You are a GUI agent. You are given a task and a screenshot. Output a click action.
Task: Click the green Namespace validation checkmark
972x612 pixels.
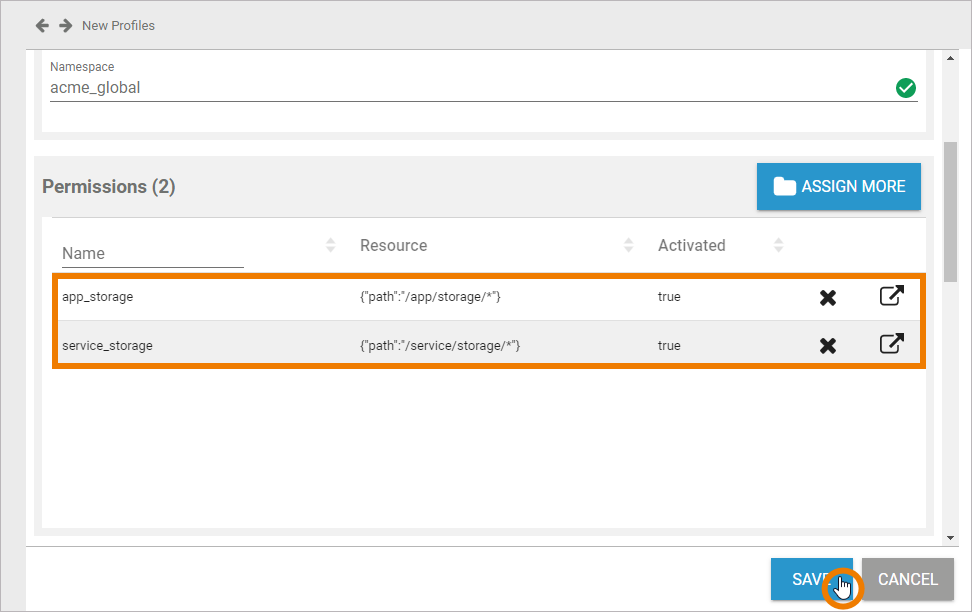[x=906, y=88]
